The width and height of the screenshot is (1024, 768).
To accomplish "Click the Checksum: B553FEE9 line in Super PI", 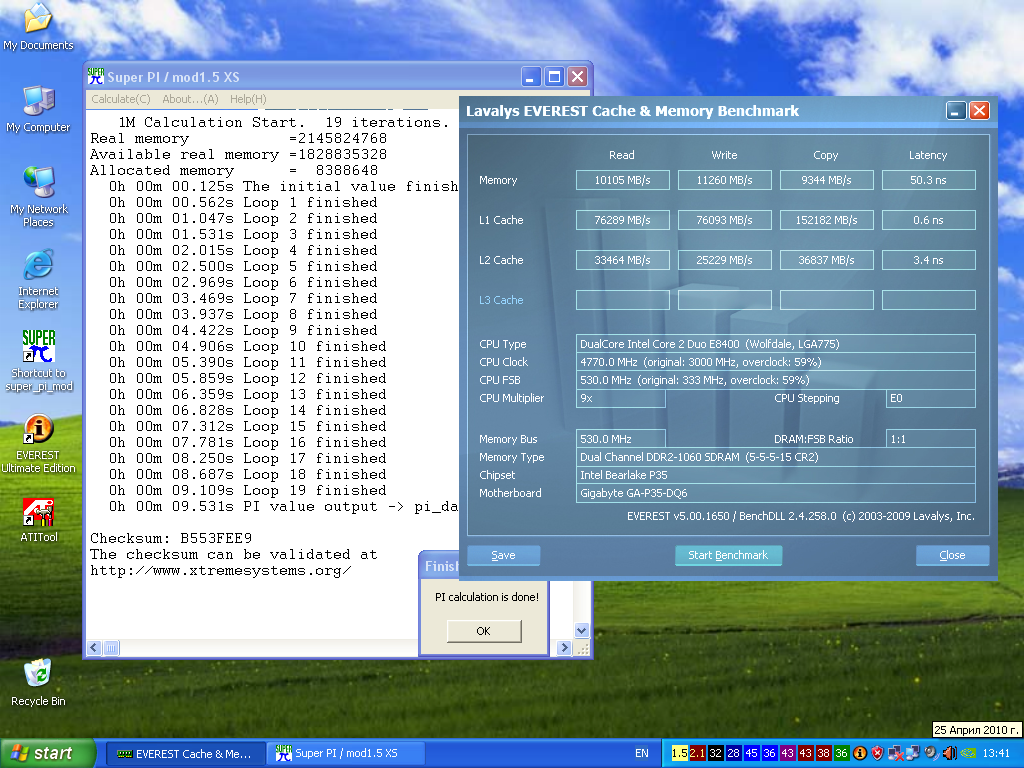I will click(171, 539).
